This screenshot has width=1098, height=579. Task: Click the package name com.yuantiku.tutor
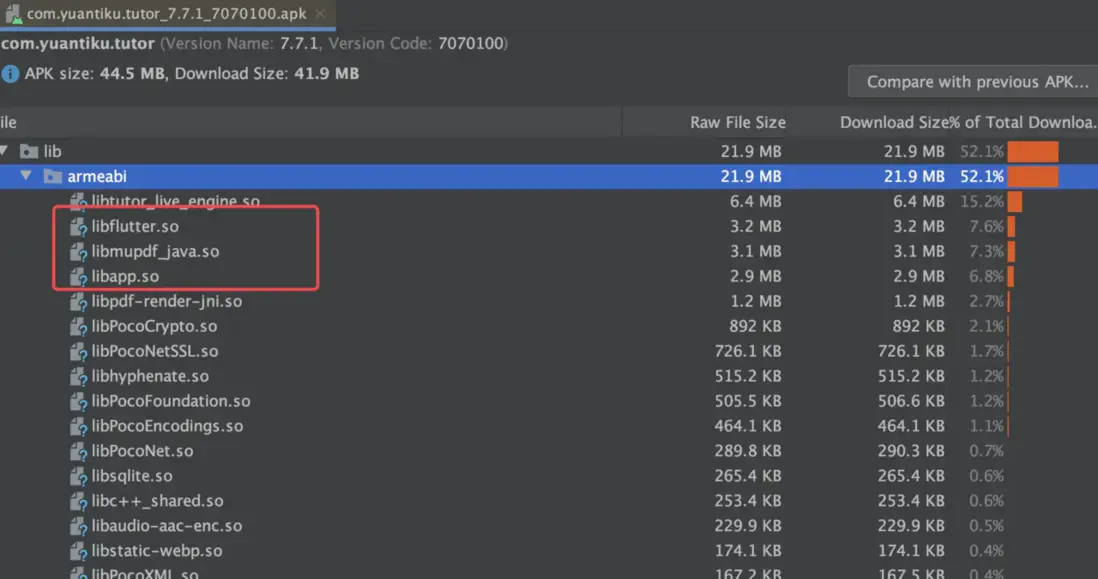point(78,43)
